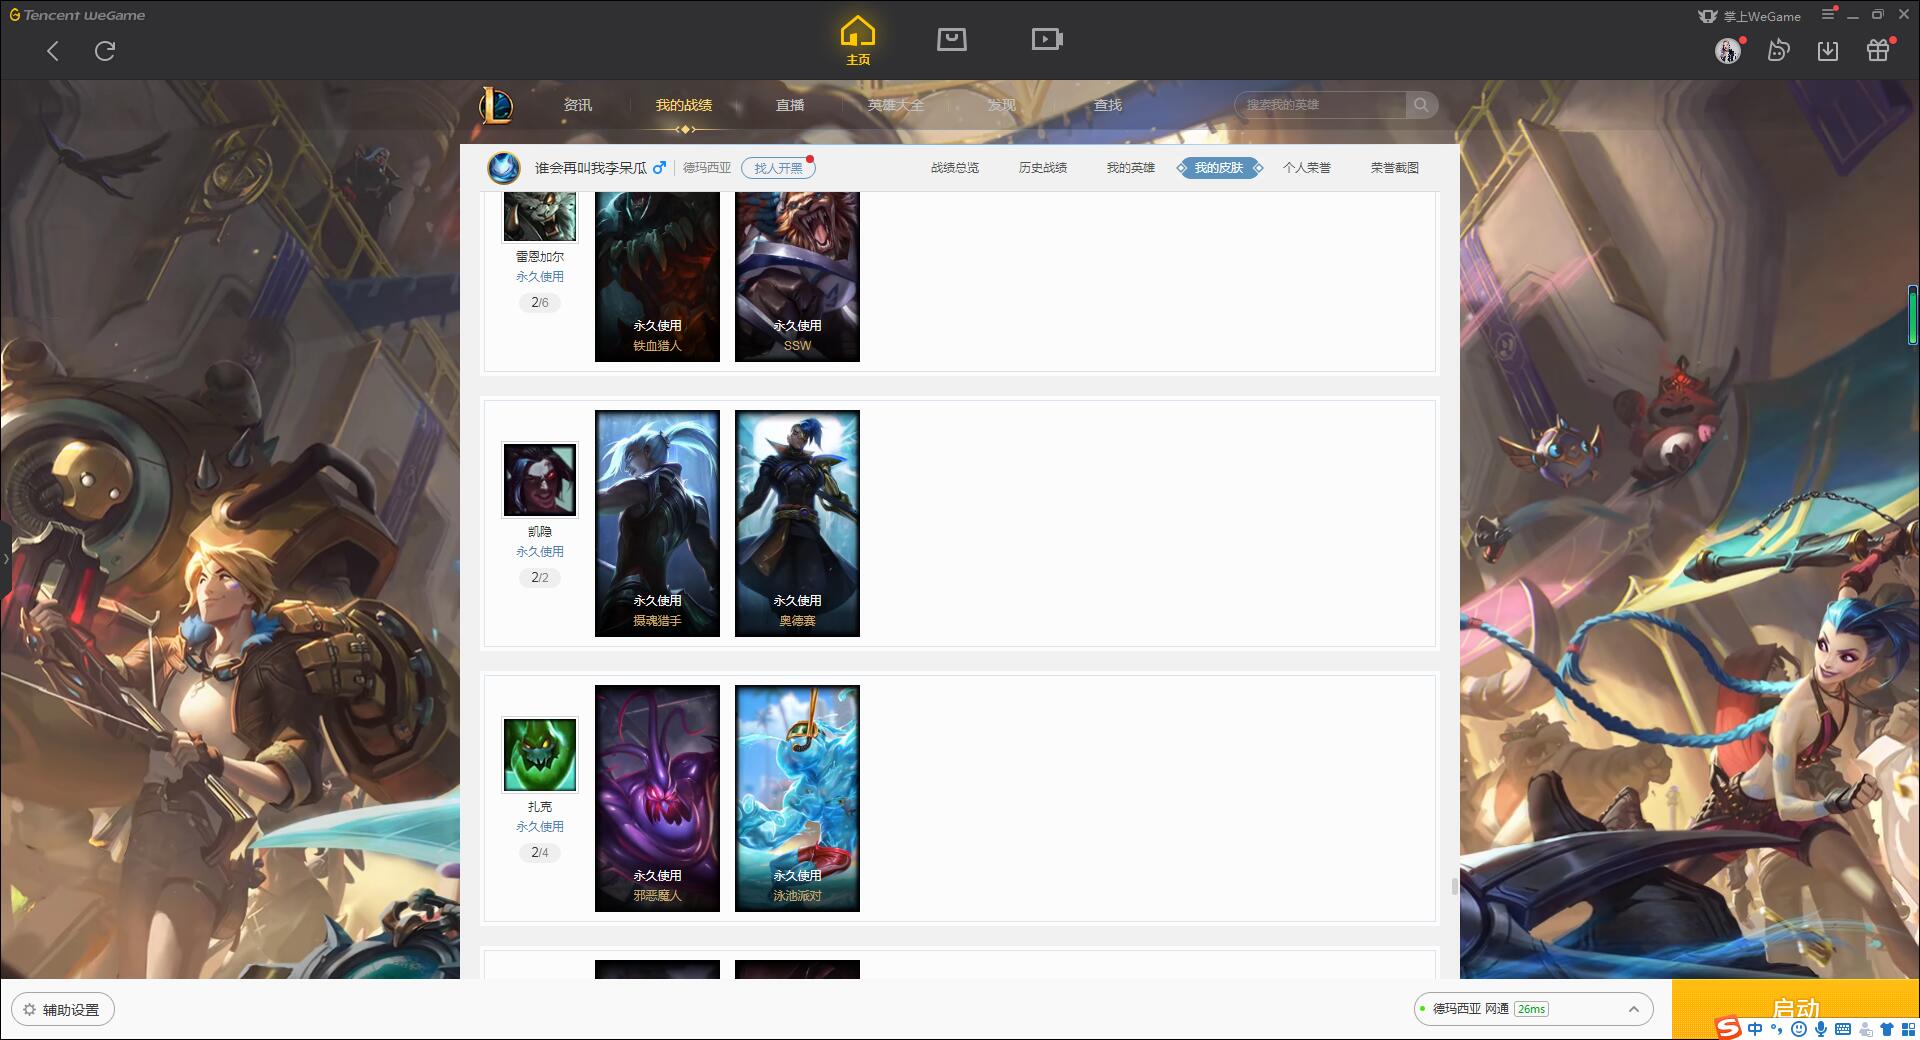Open the 奥德赛 skin card
1920x1040 pixels.
pos(797,523)
